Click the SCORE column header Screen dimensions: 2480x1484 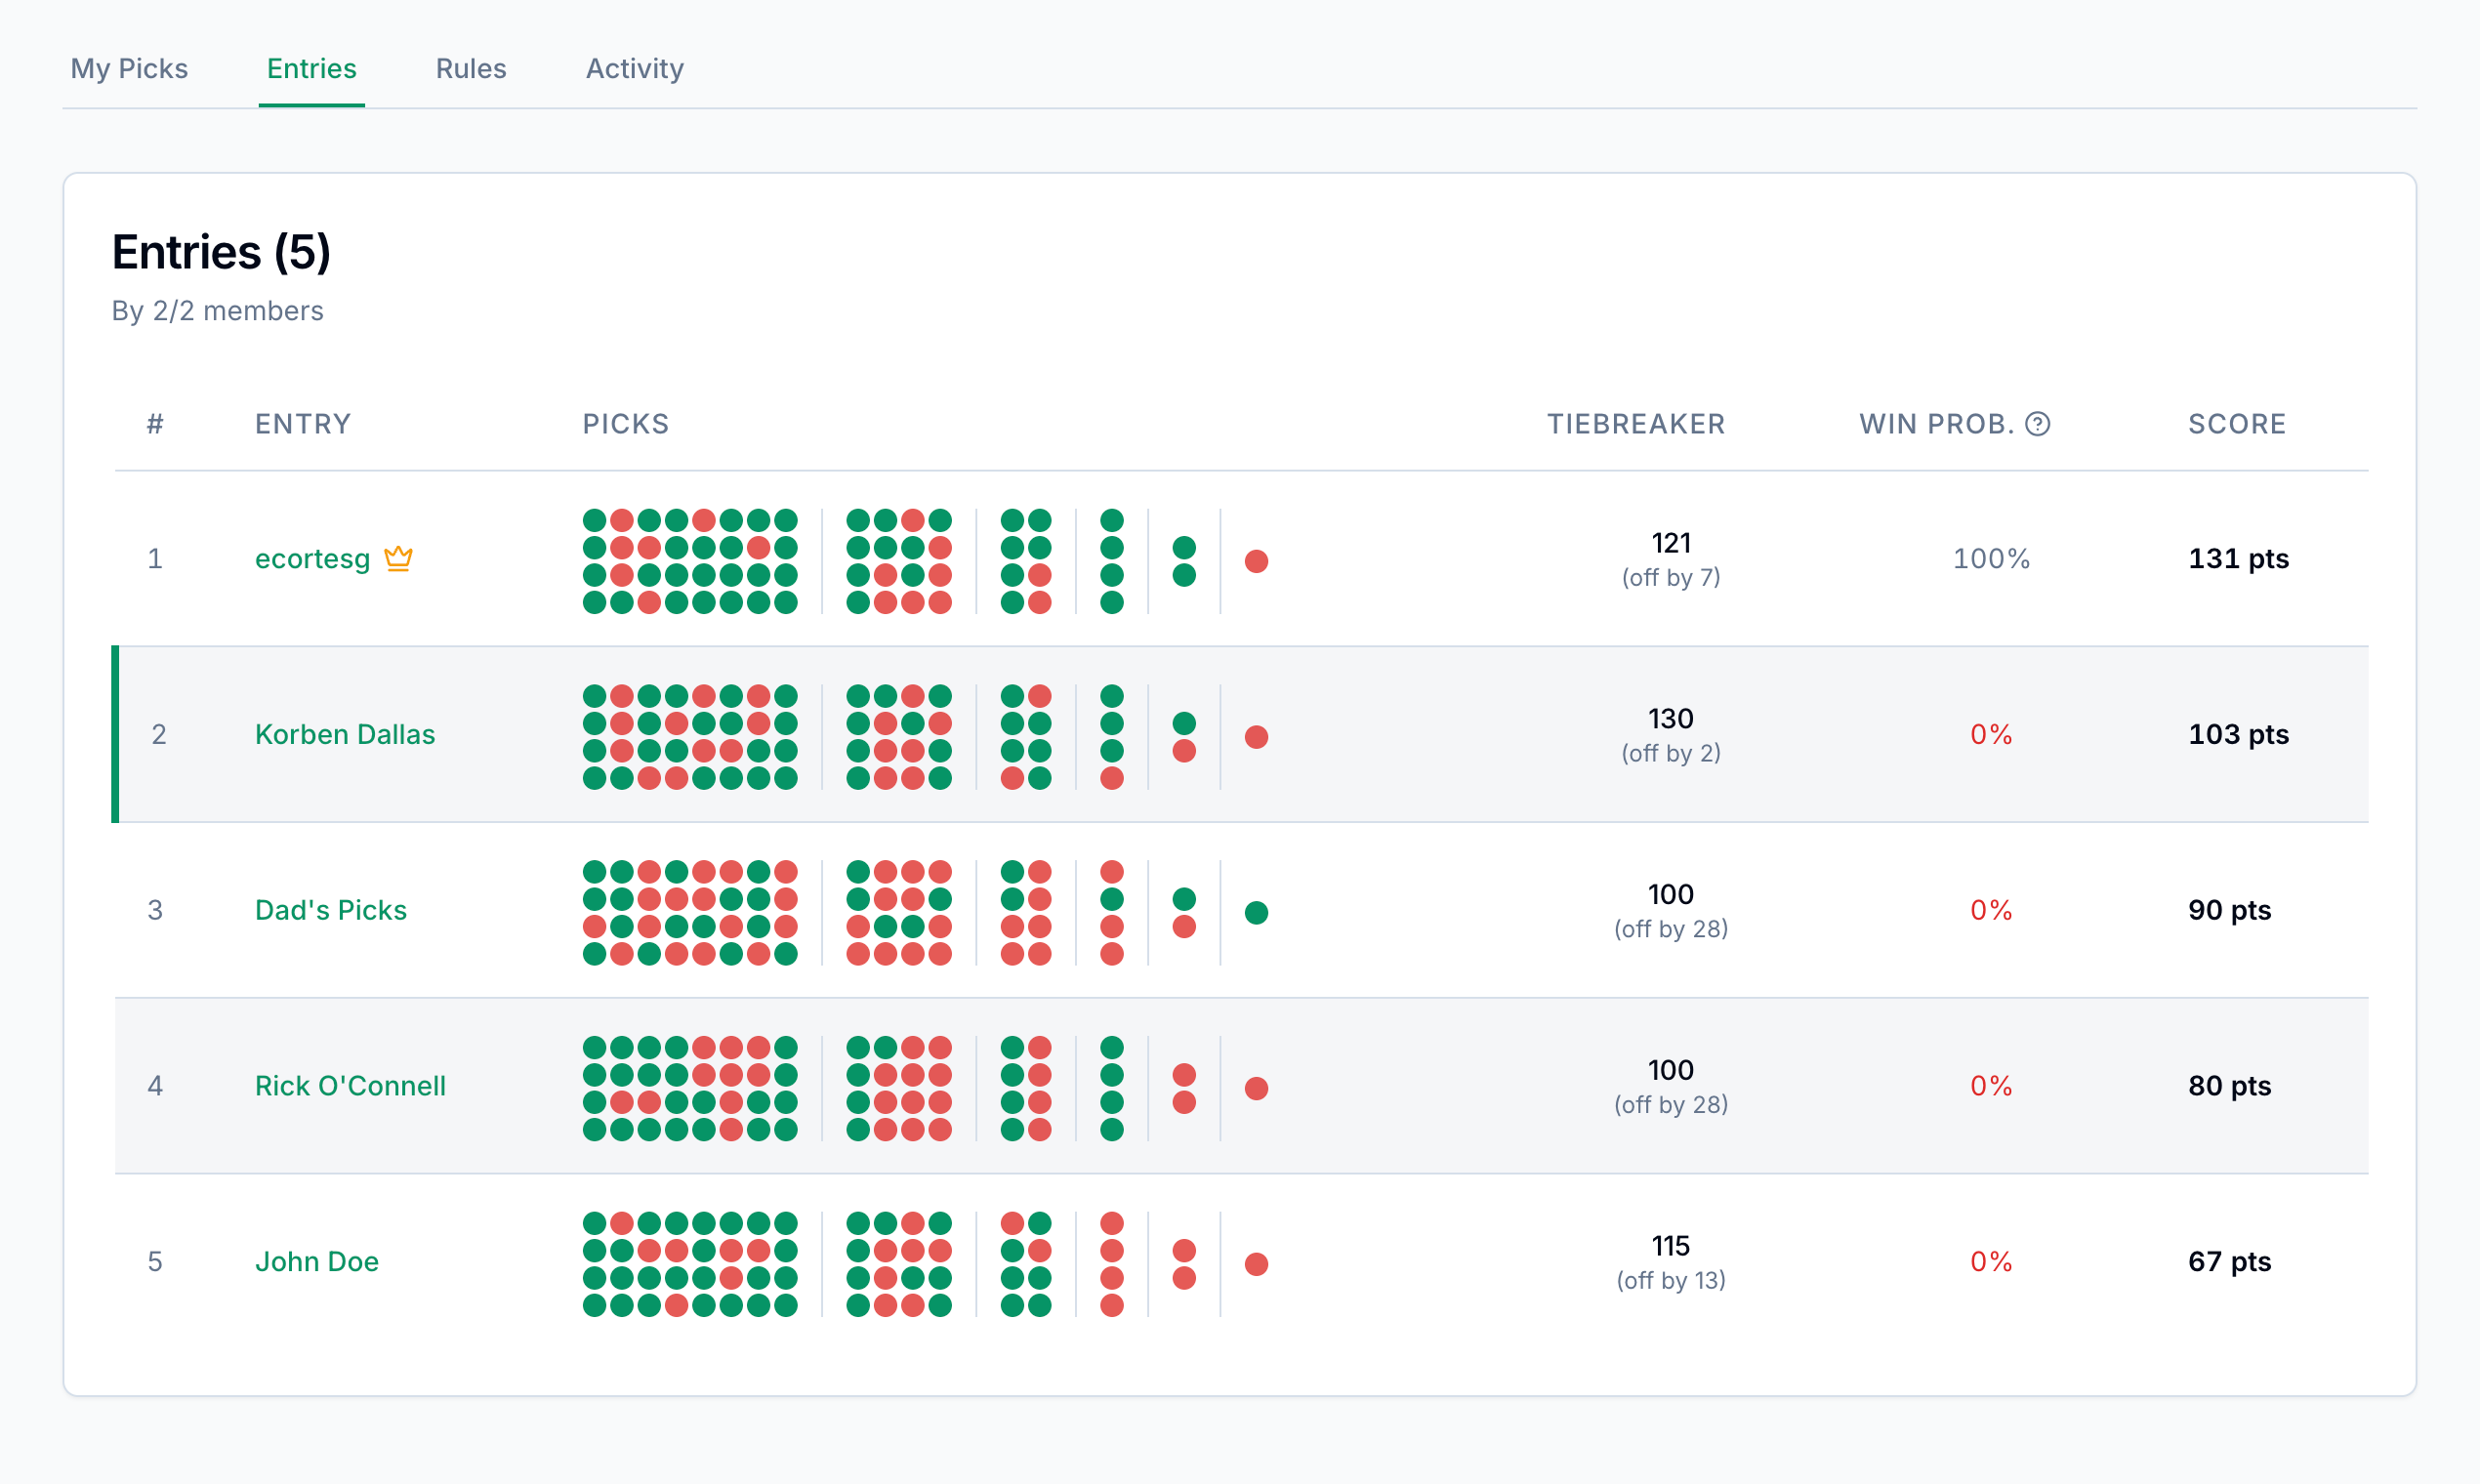(x=2236, y=424)
